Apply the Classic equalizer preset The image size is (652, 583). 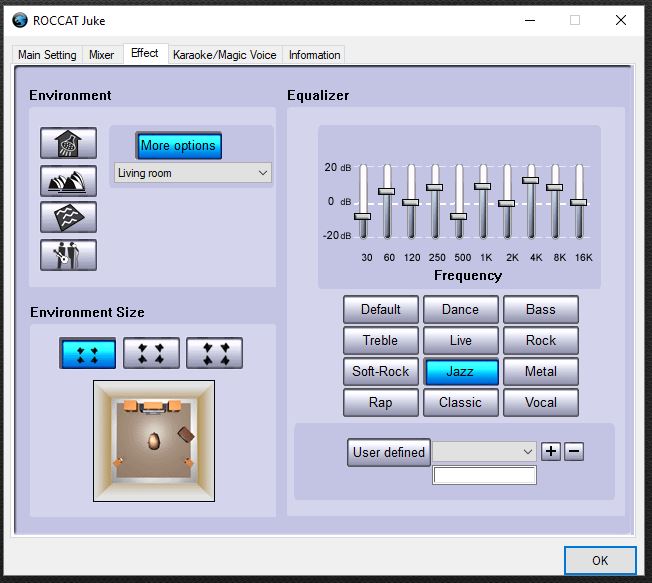[x=461, y=403]
